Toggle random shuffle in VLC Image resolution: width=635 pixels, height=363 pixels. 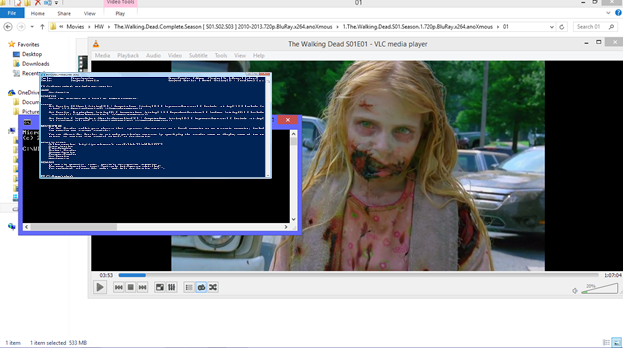pyautogui.click(x=213, y=287)
